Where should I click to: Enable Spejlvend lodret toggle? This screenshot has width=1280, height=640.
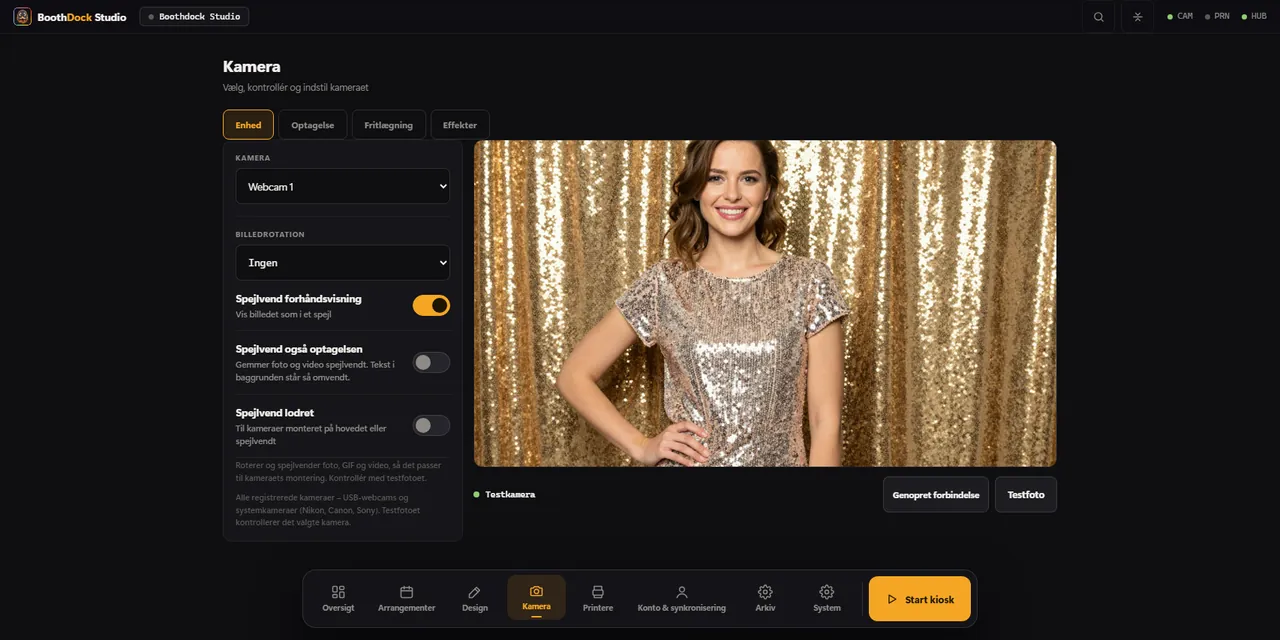click(431, 425)
